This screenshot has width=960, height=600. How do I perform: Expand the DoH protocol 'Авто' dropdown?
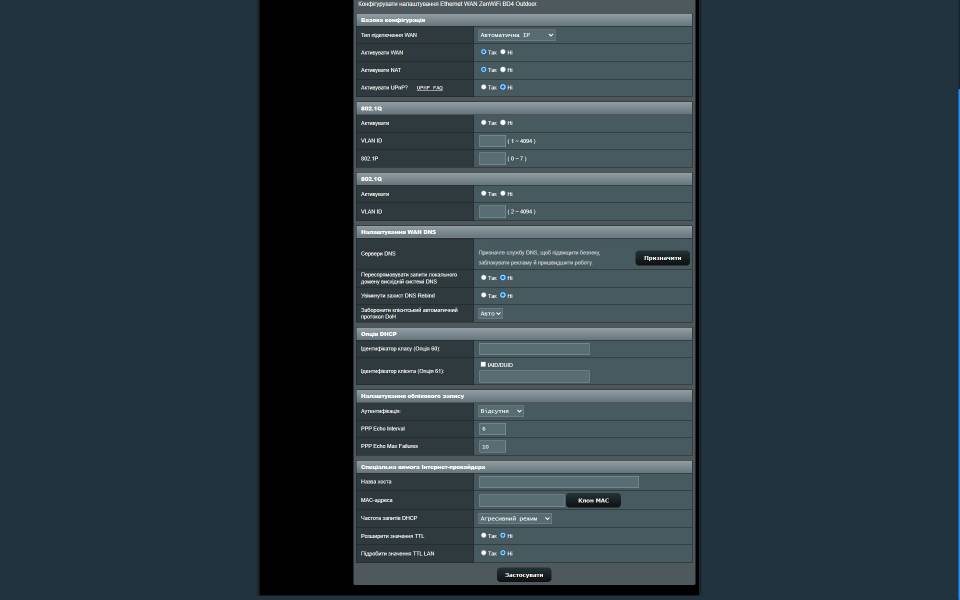click(x=490, y=313)
